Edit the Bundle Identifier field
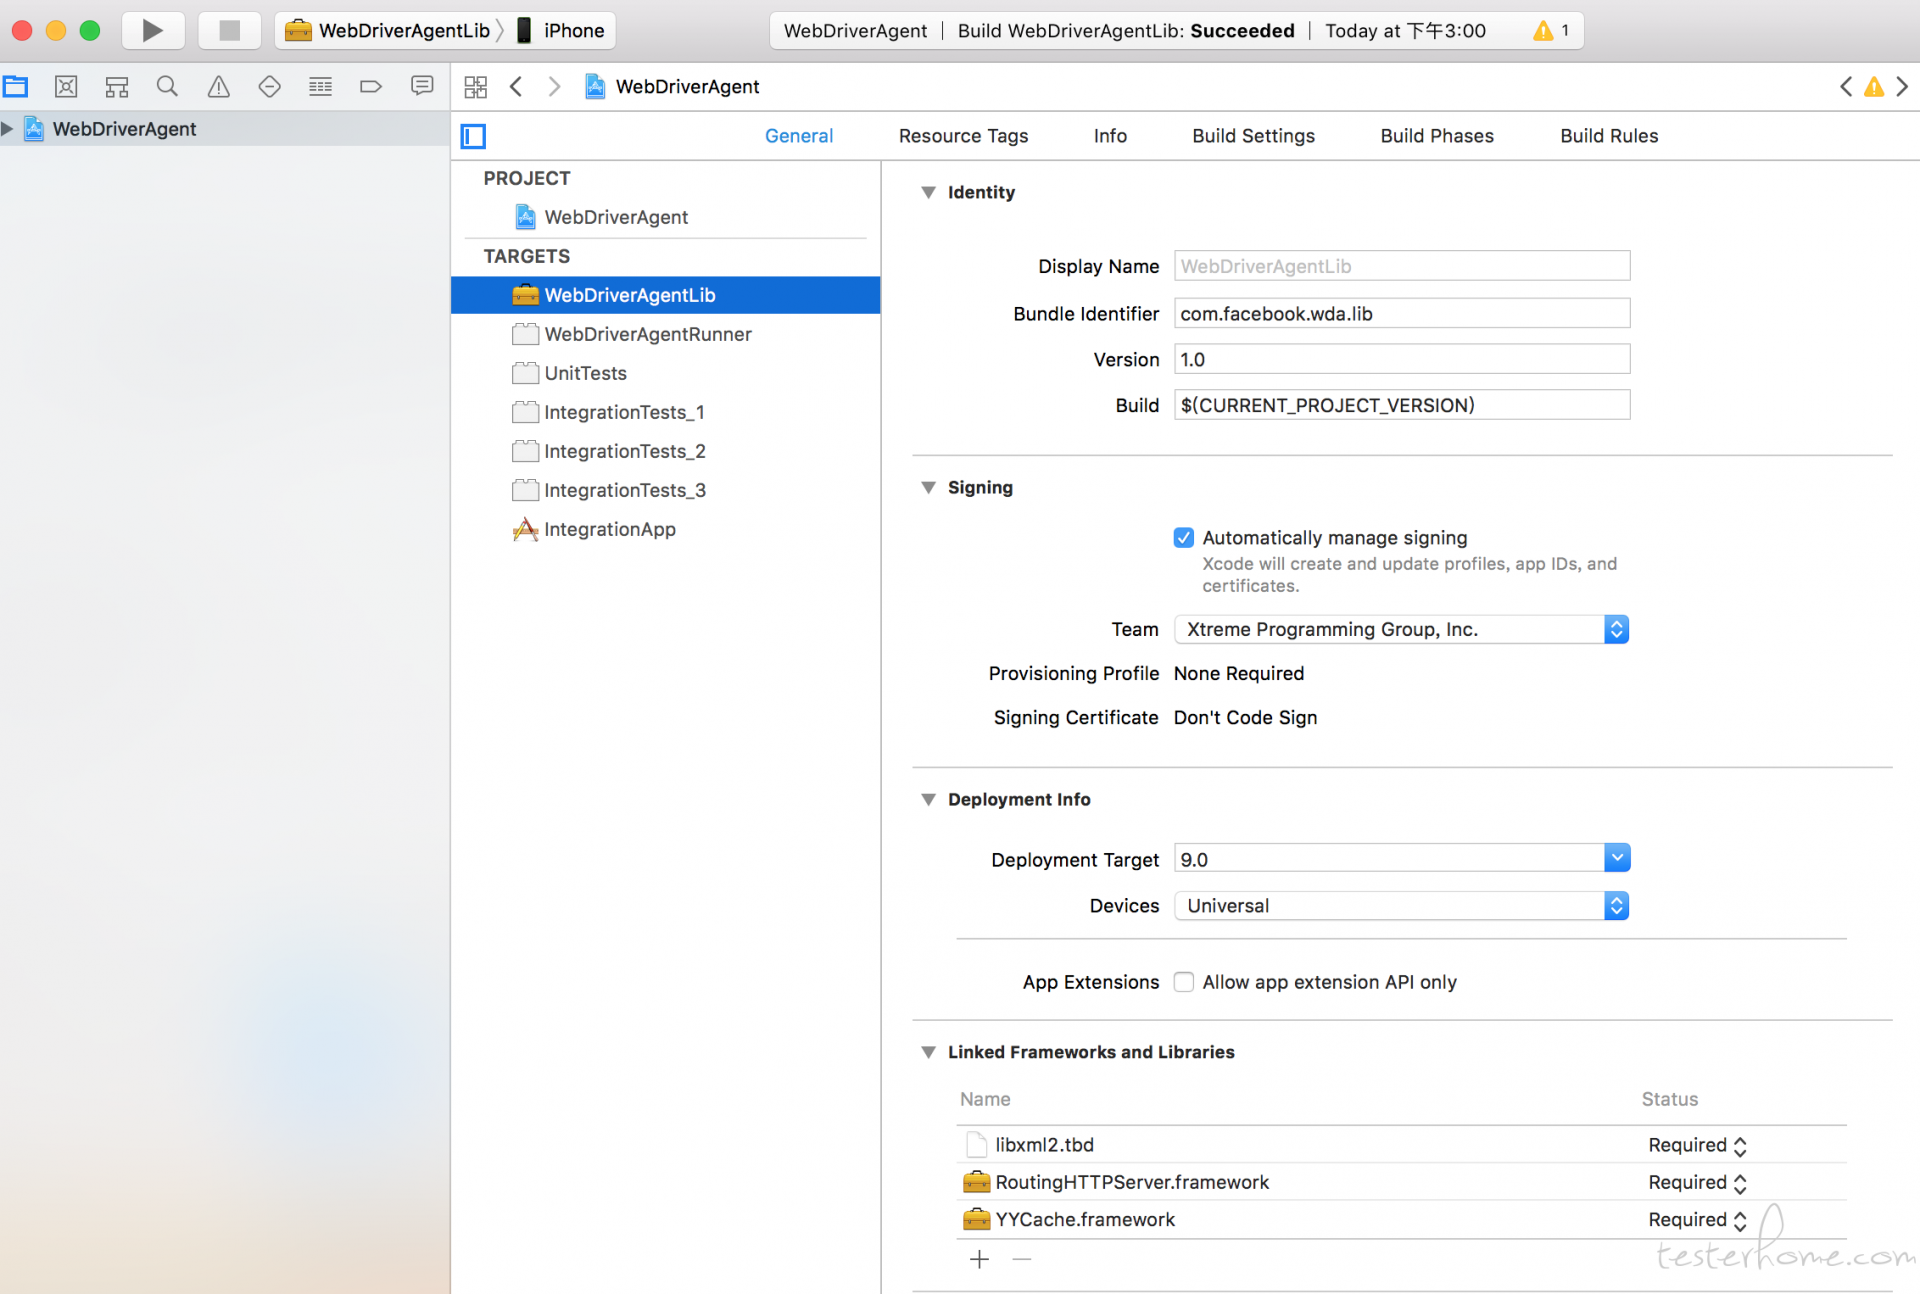The width and height of the screenshot is (1920, 1294). point(1402,313)
